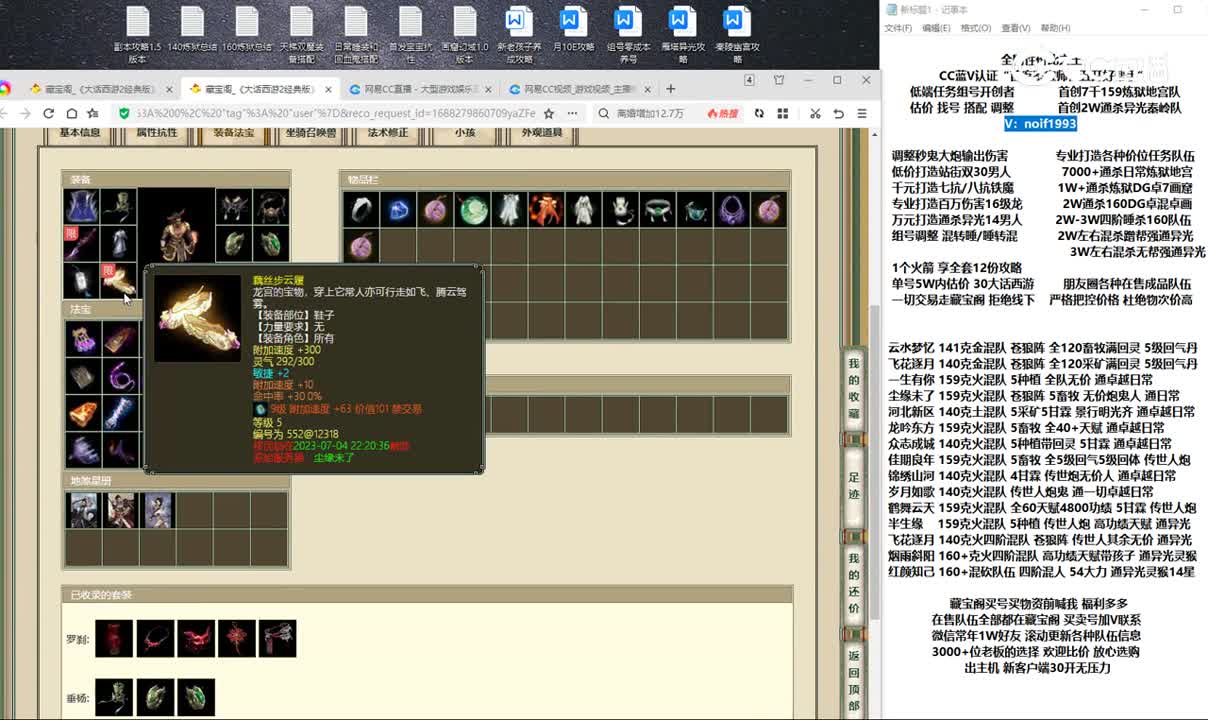Click 返回顶部 side button
Viewport: 1208px width, 720px height.
pos(854,680)
